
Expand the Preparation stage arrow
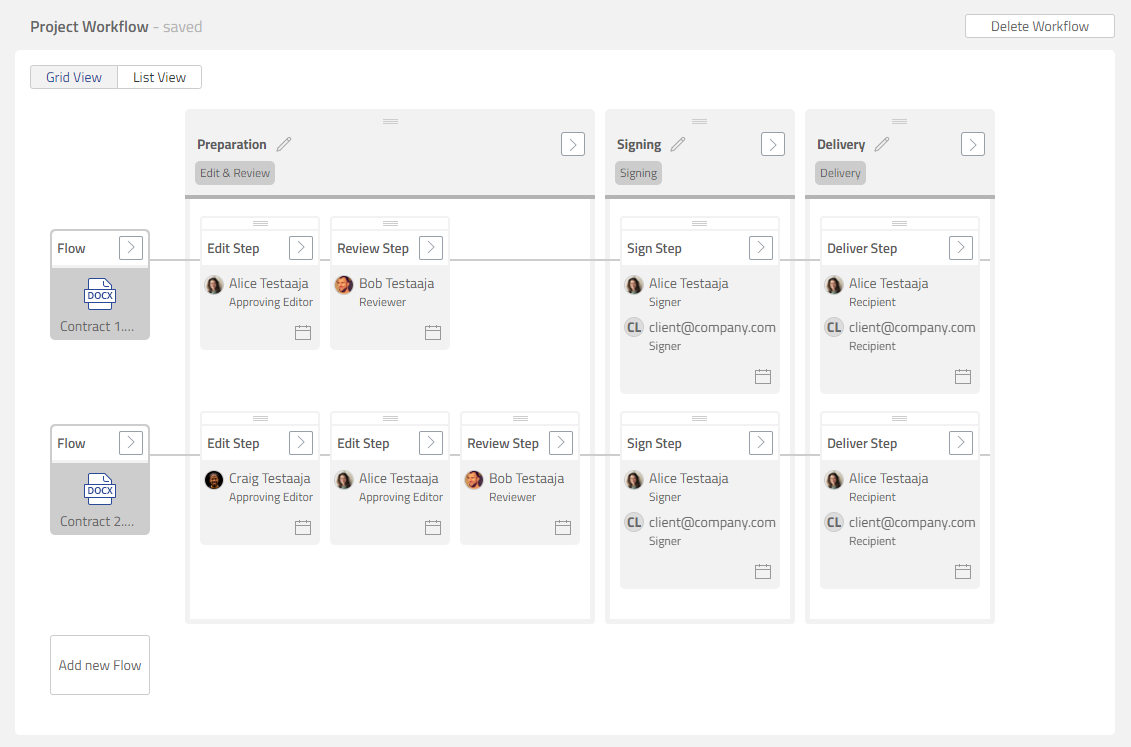tap(572, 144)
